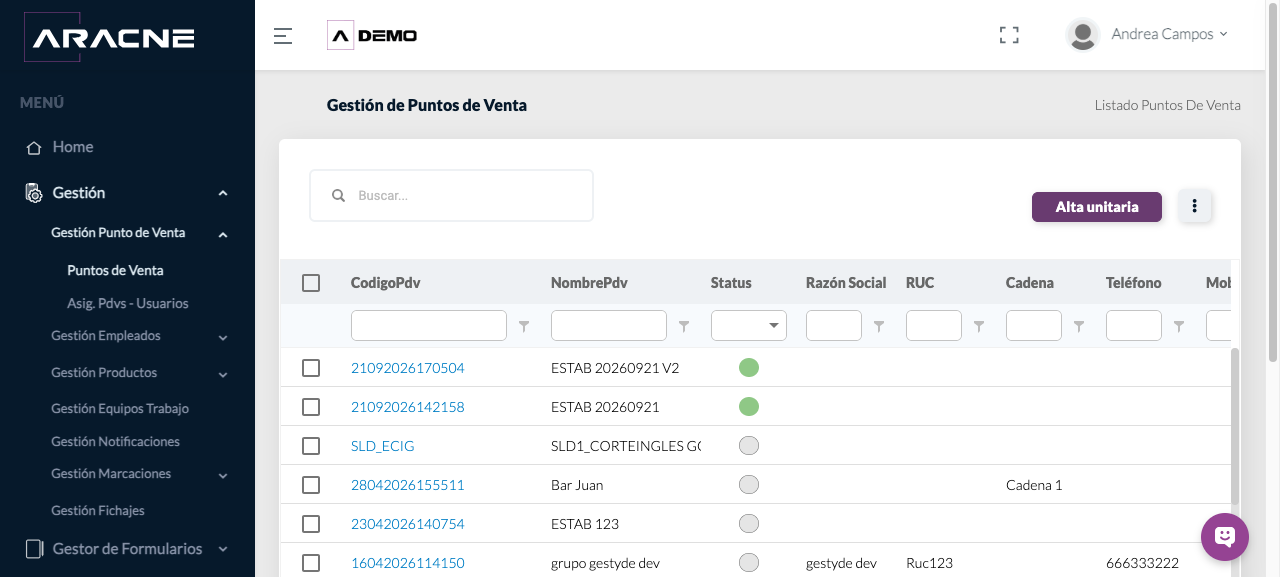This screenshot has height=577, width=1280.
Task: Open filter options for RUC column
Action: [979, 326]
